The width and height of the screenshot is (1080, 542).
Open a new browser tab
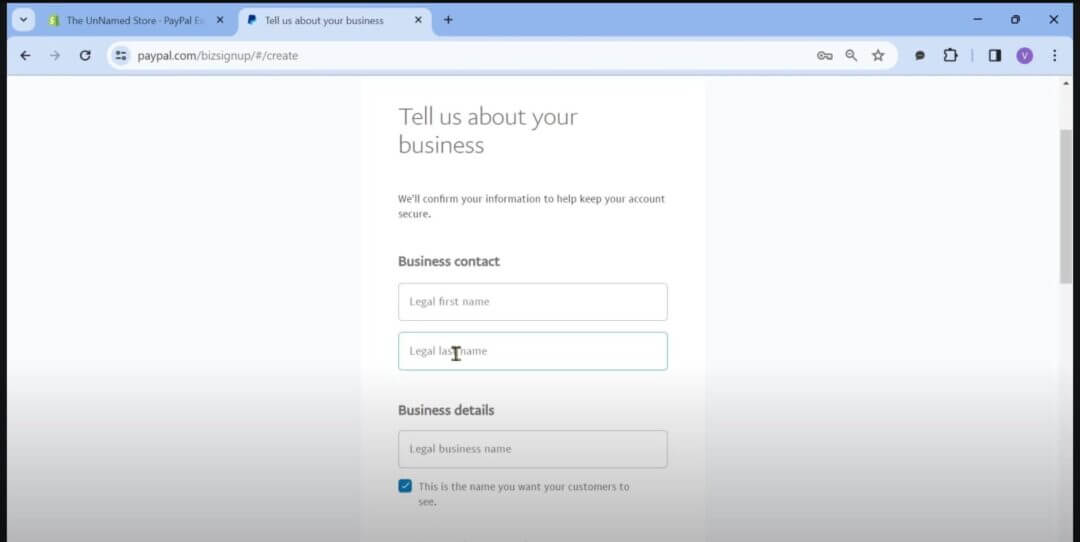pyautogui.click(x=448, y=20)
